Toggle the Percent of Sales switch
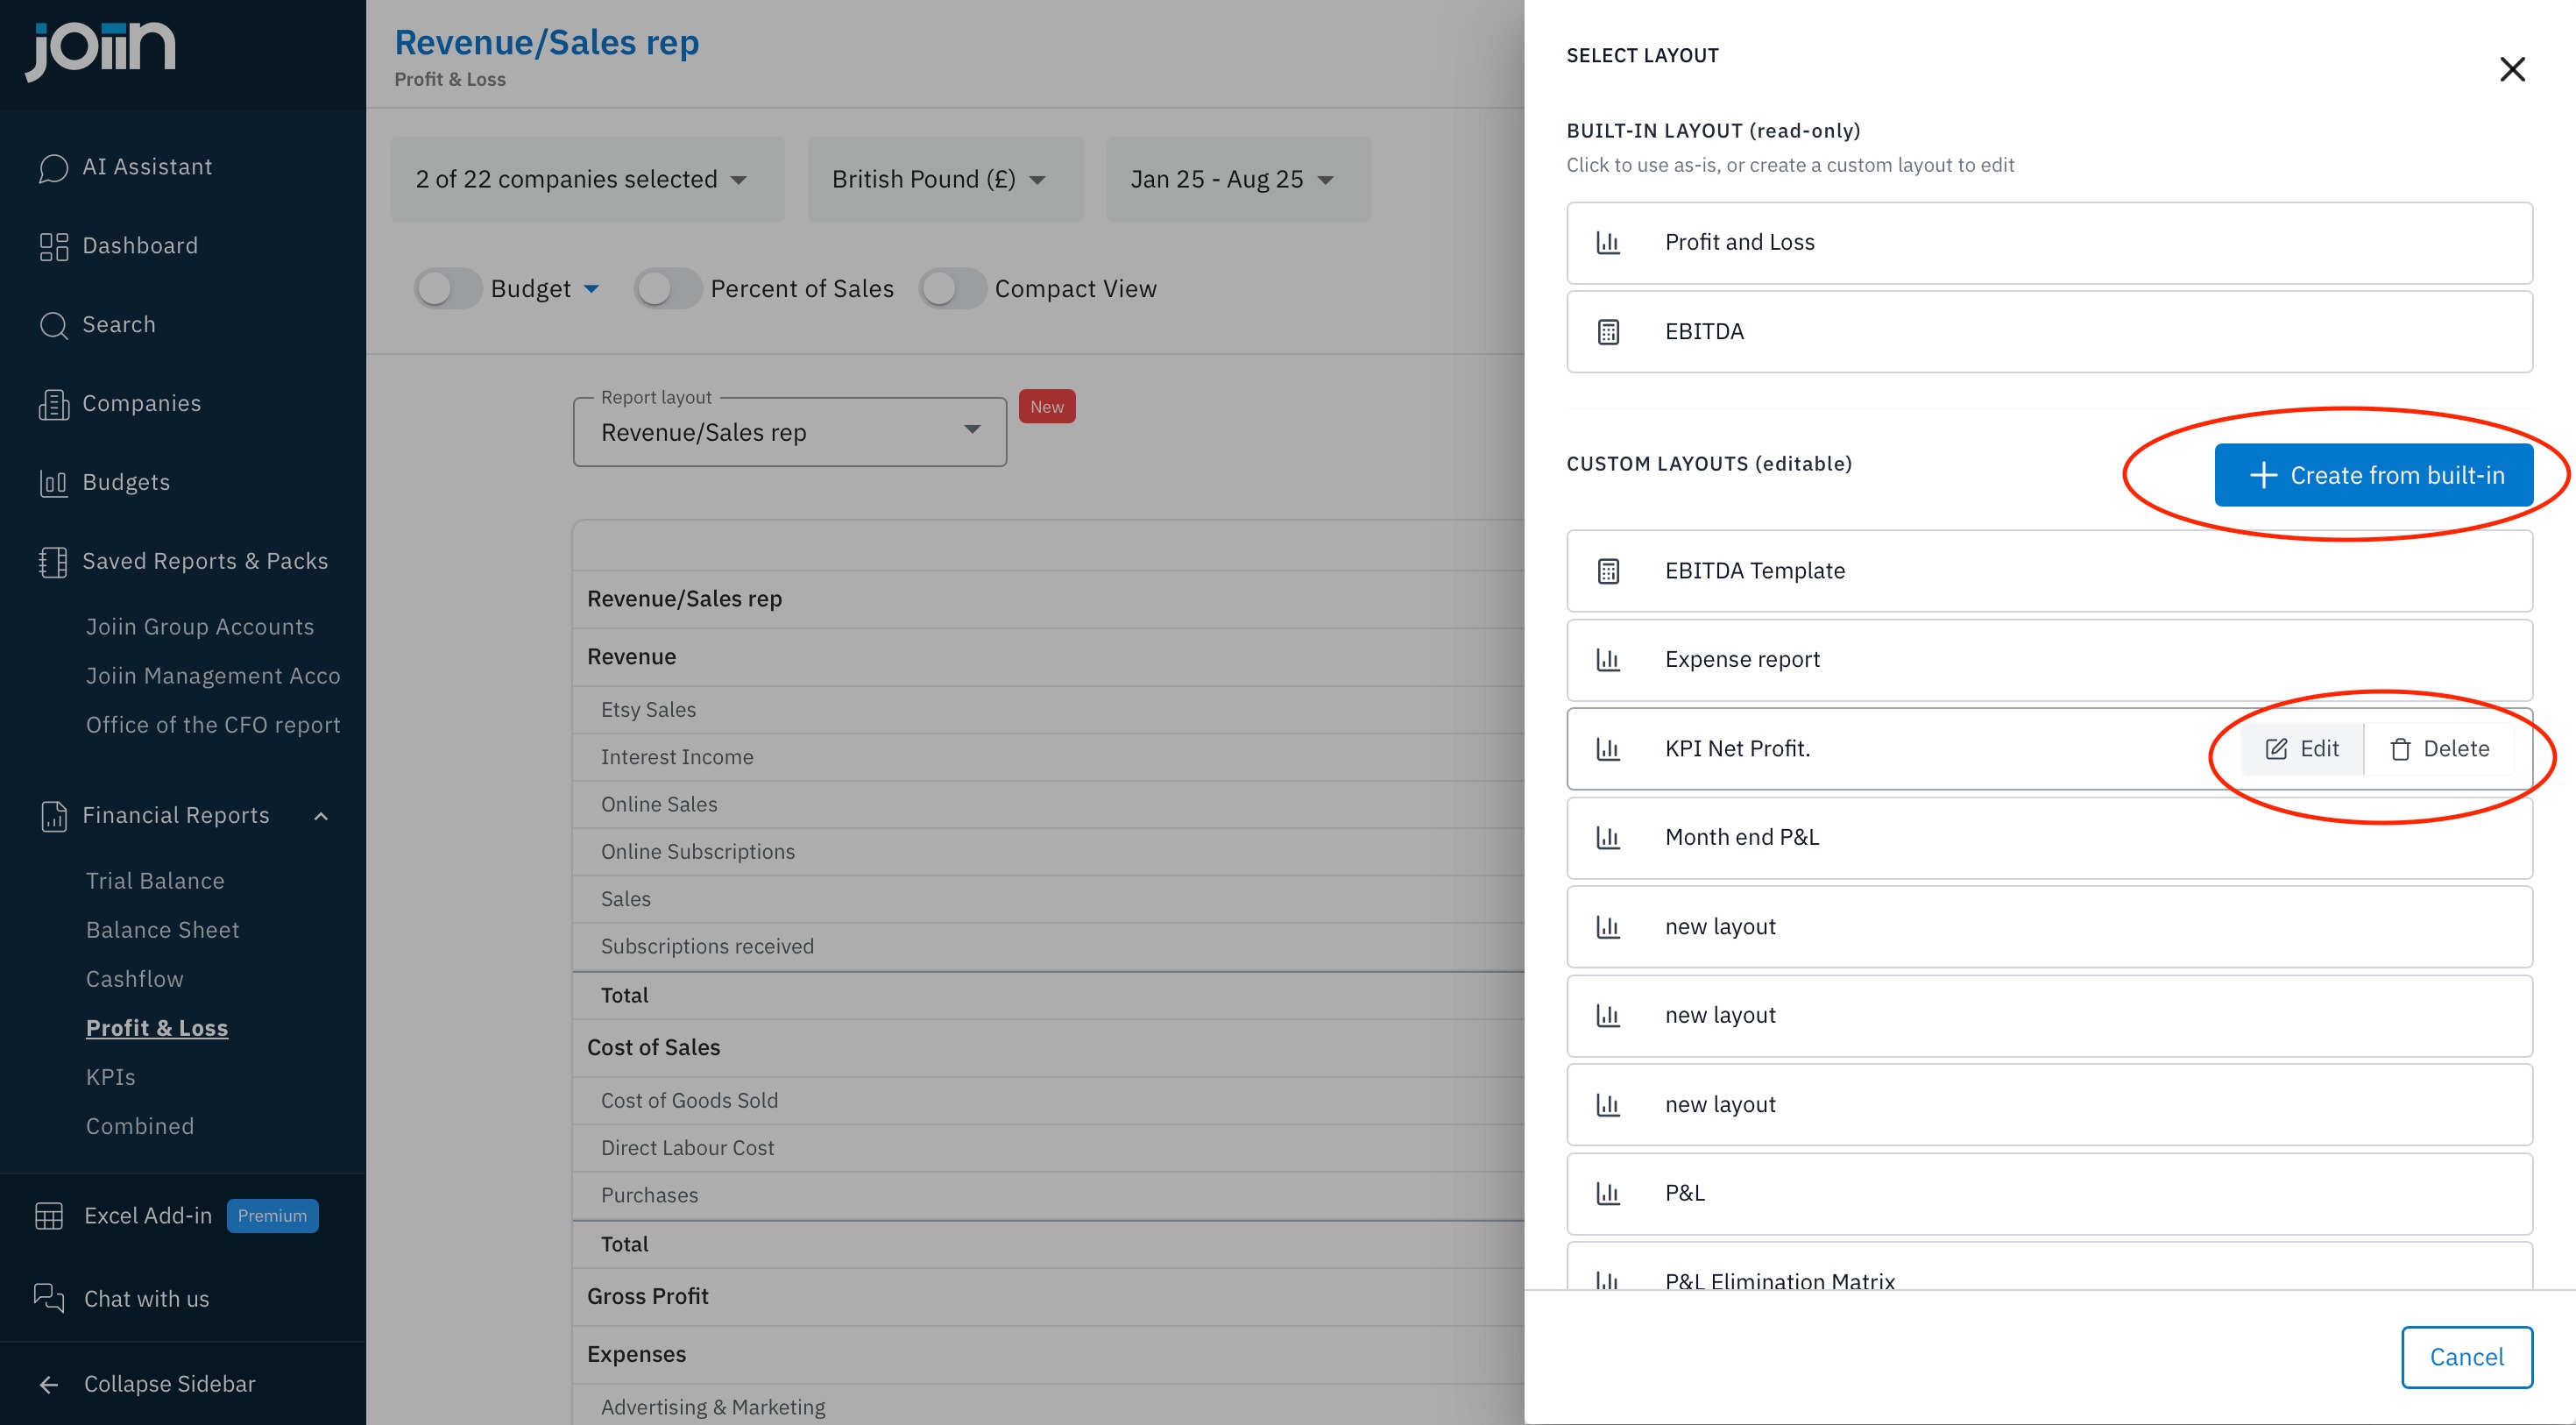Viewport: 2576px width, 1425px height. [668, 289]
